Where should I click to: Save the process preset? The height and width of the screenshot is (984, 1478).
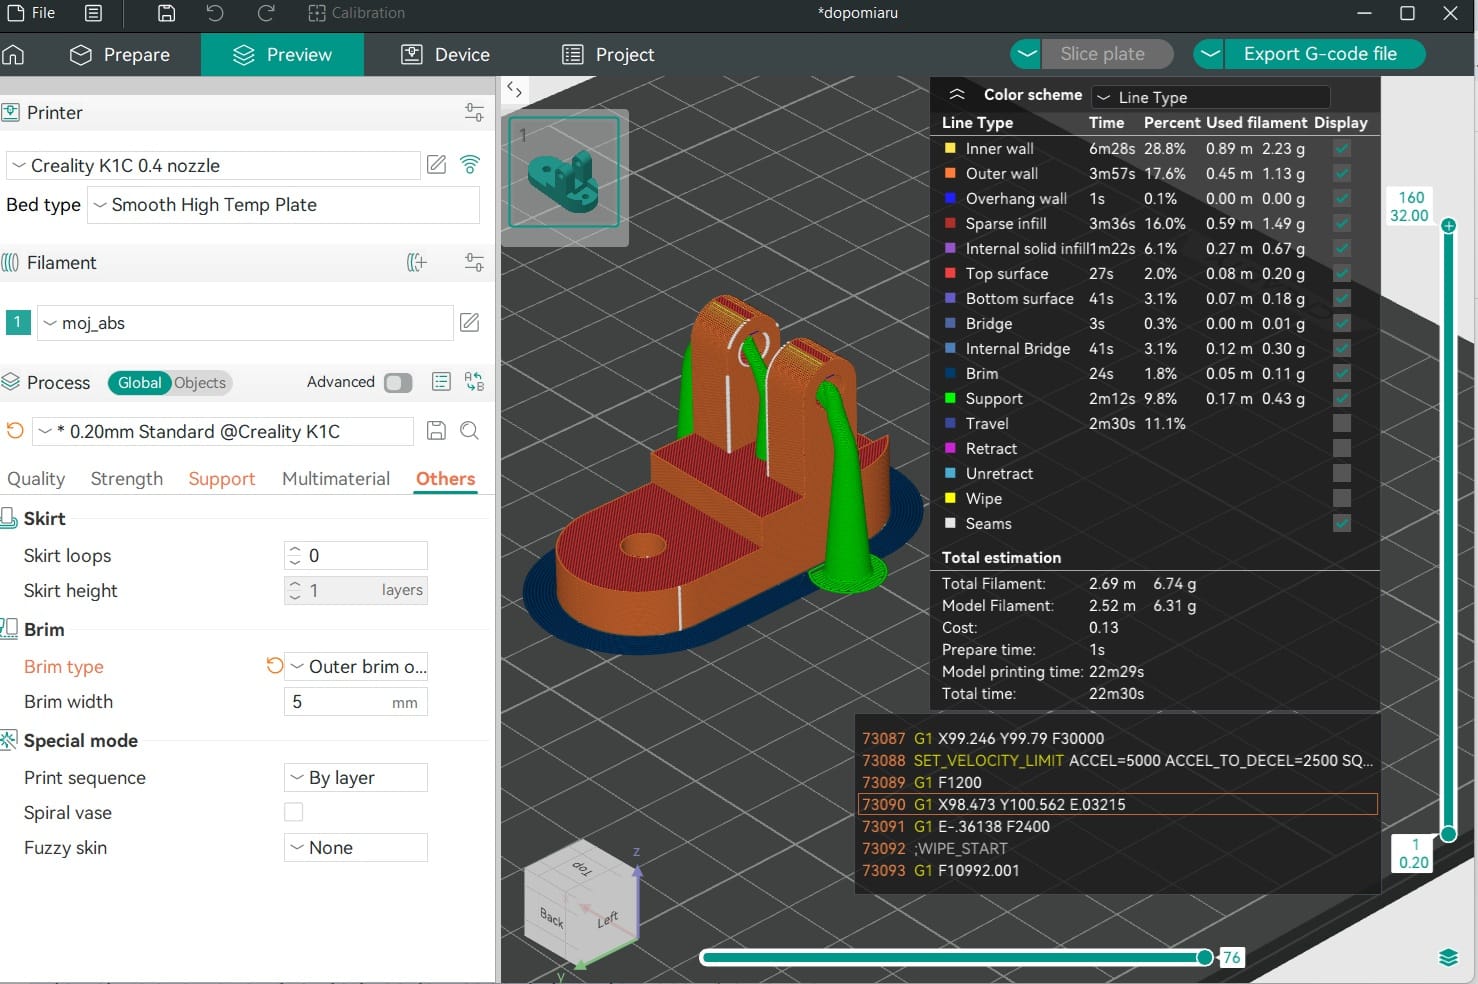tap(436, 431)
